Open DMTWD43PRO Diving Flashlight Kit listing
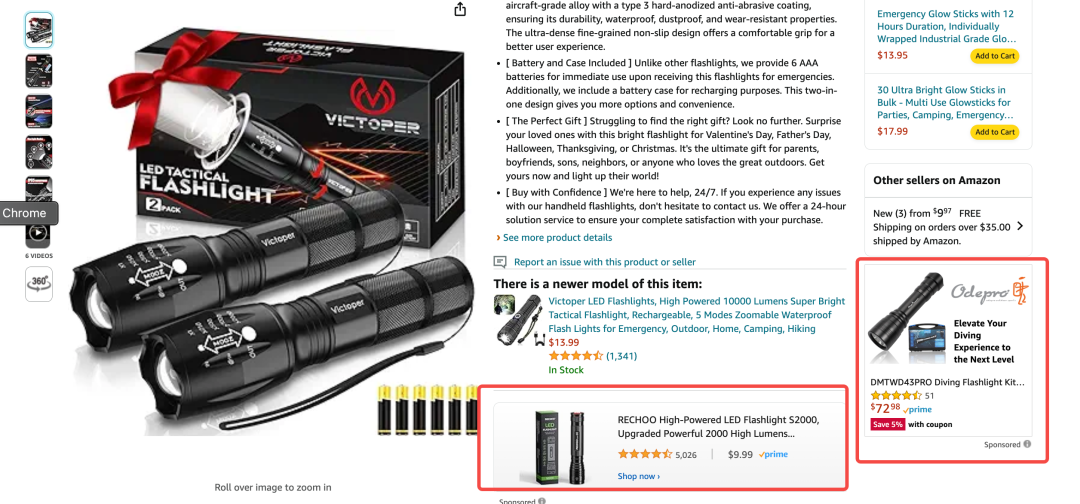The image size is (1080, 504). click(947, 382)
